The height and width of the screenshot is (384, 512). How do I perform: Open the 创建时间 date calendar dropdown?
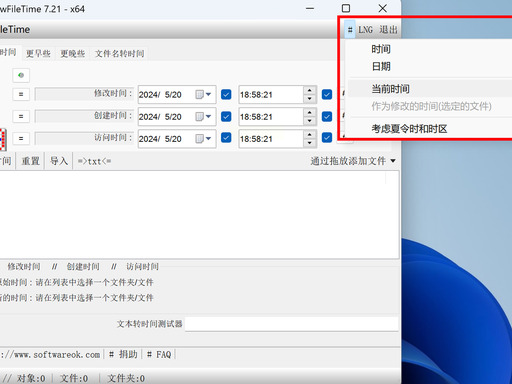coord(203,117)
